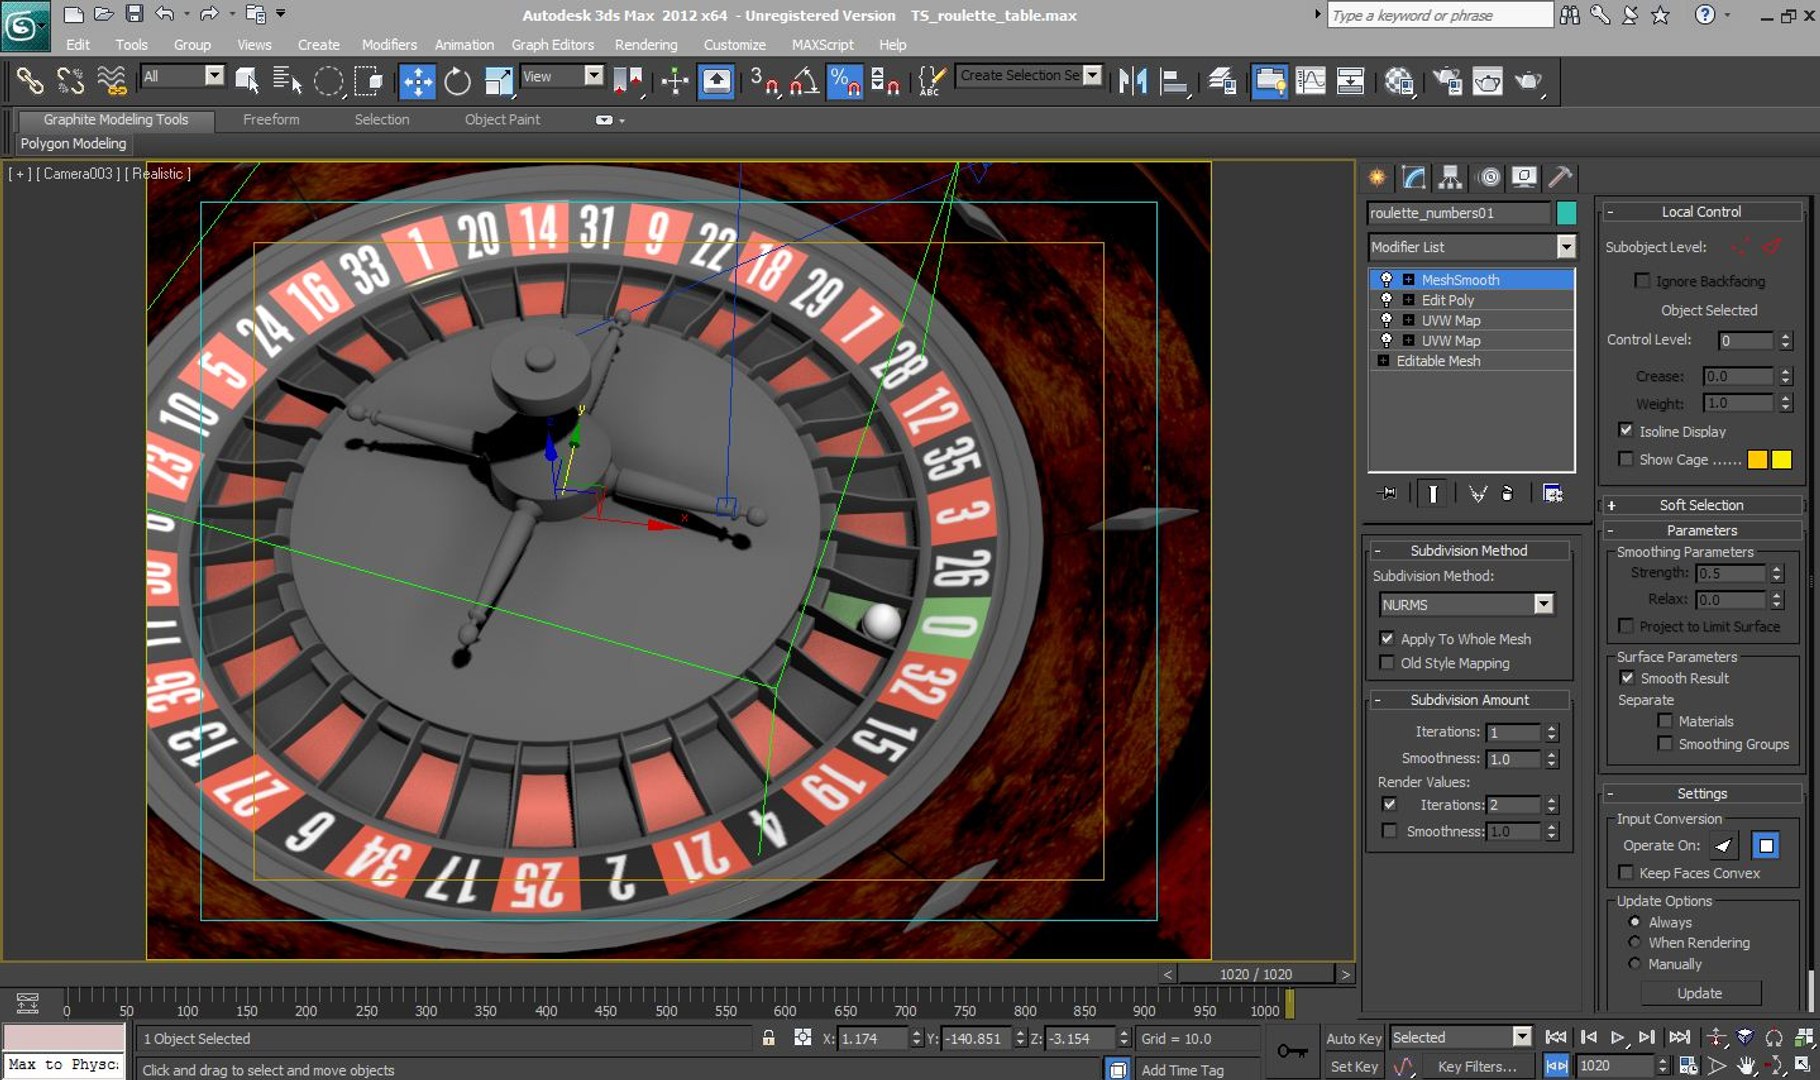Click the Key Filters button
The image size is (1820, 1080).
(1477, 1067)
